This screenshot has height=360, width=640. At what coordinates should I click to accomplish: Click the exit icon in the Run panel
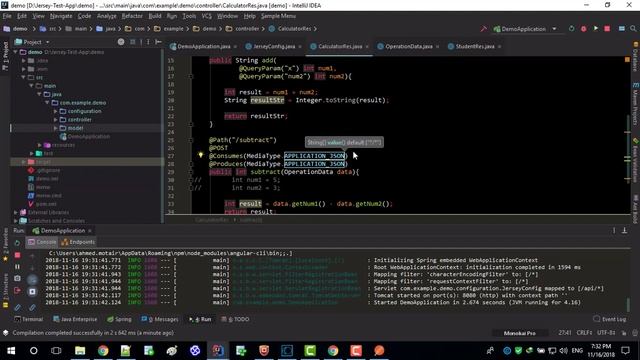pyautogui.click(x=17, y=290)
